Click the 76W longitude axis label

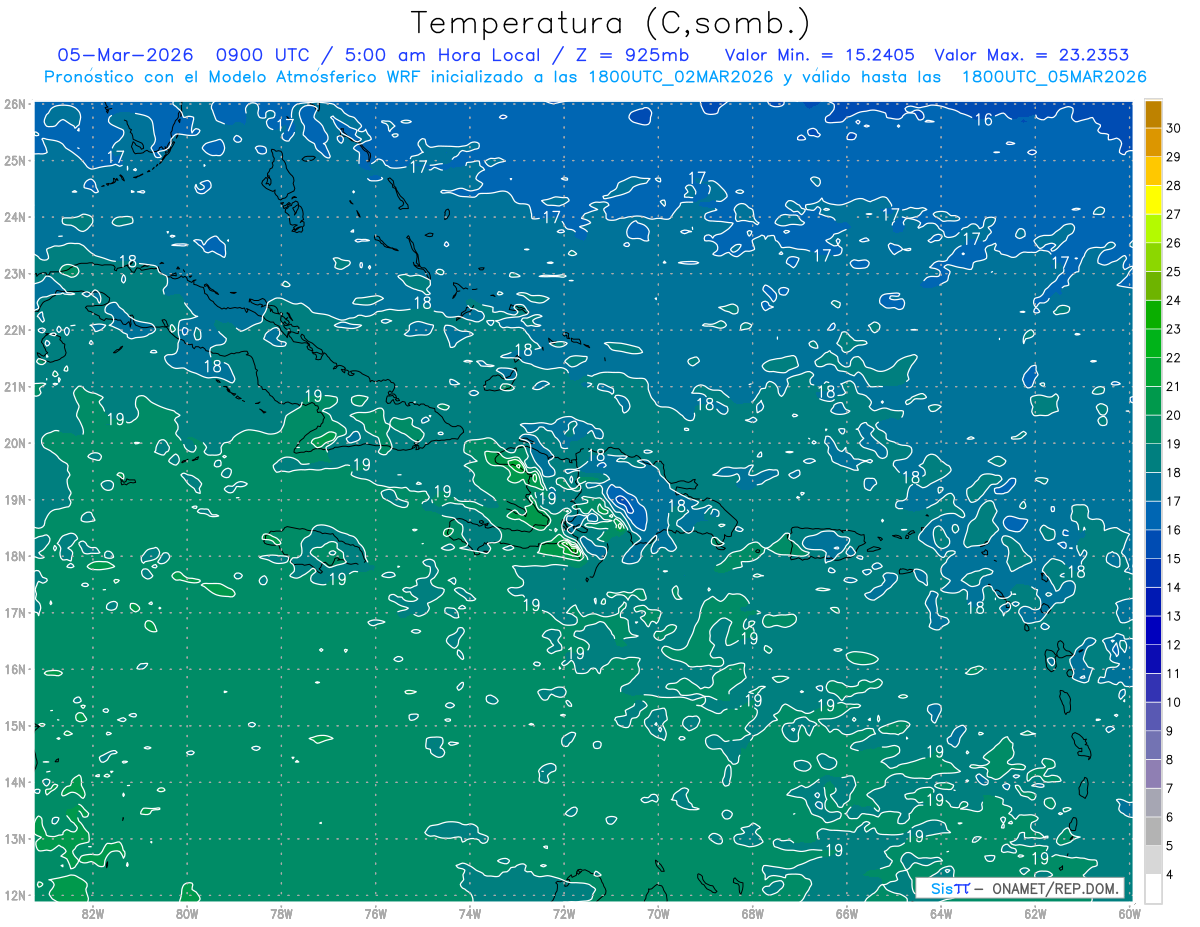click(375, 913)
